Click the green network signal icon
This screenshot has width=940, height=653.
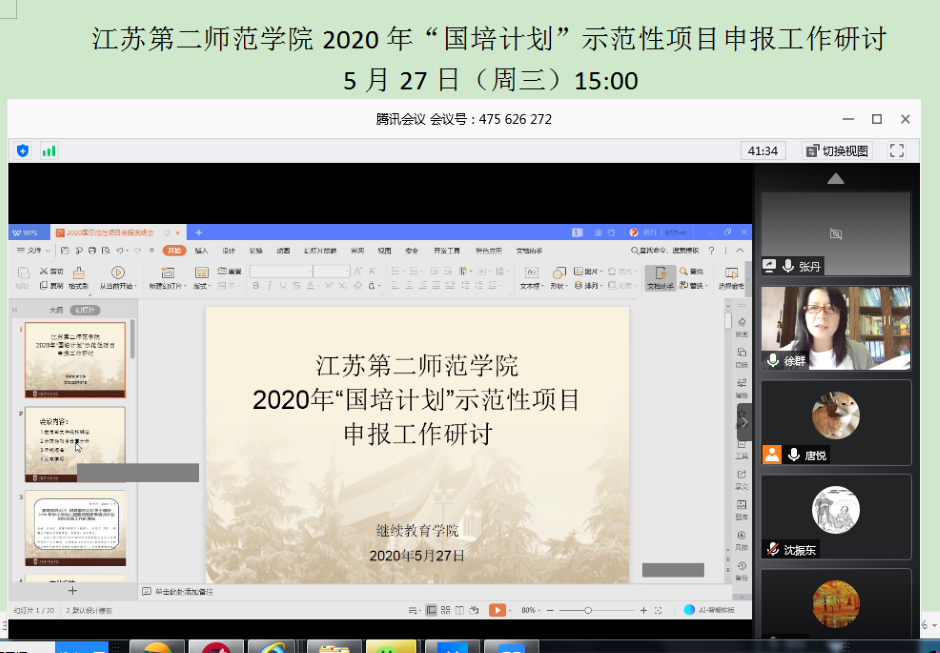click(x=49, y=150)
